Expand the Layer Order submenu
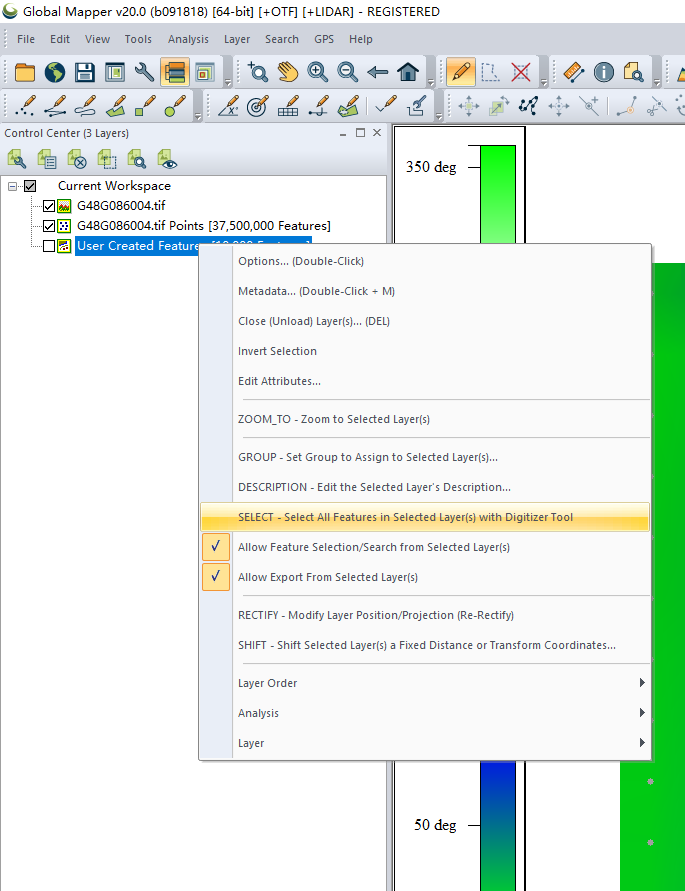685x891 pixels. [425, 683]
